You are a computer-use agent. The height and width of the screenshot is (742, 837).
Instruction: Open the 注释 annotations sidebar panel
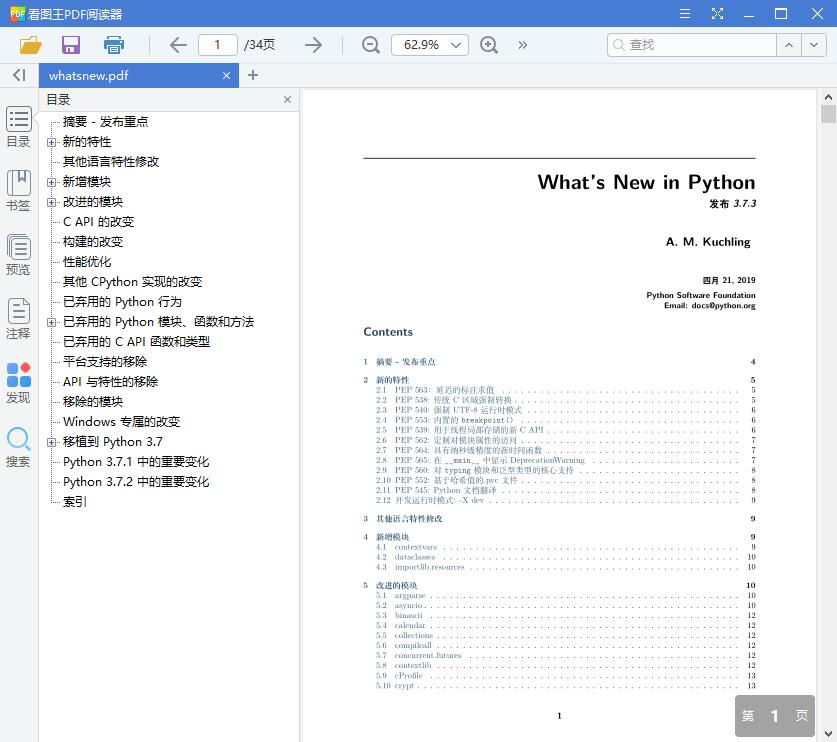click(x=19, y=319)
